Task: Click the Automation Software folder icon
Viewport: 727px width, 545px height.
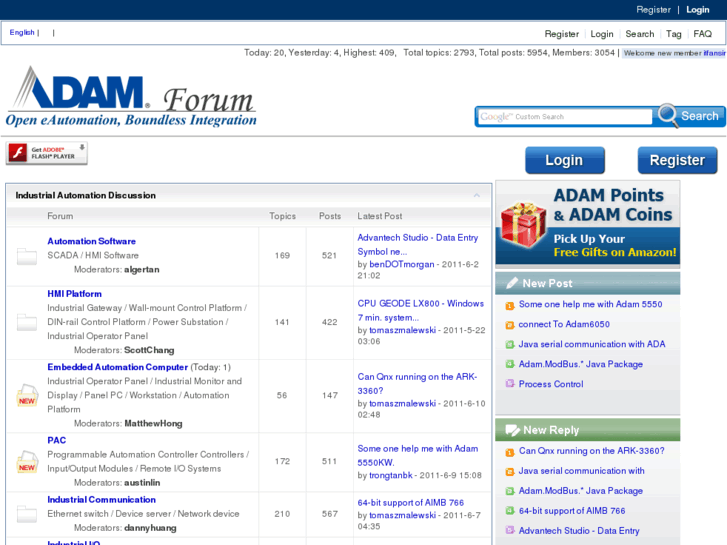Action: [x=27, y=256]
